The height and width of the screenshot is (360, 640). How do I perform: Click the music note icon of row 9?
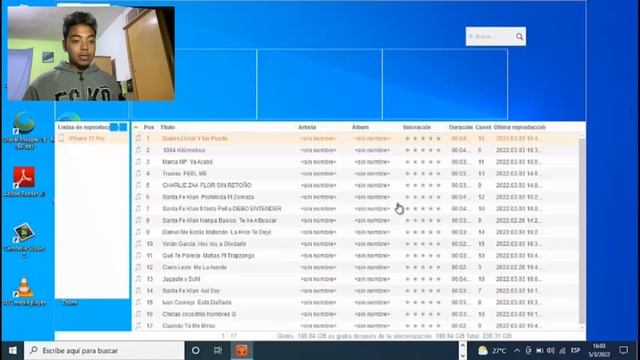(138, 232)
